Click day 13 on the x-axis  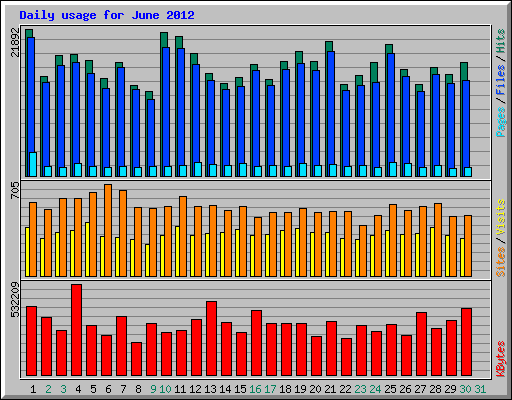pos(210,389)
